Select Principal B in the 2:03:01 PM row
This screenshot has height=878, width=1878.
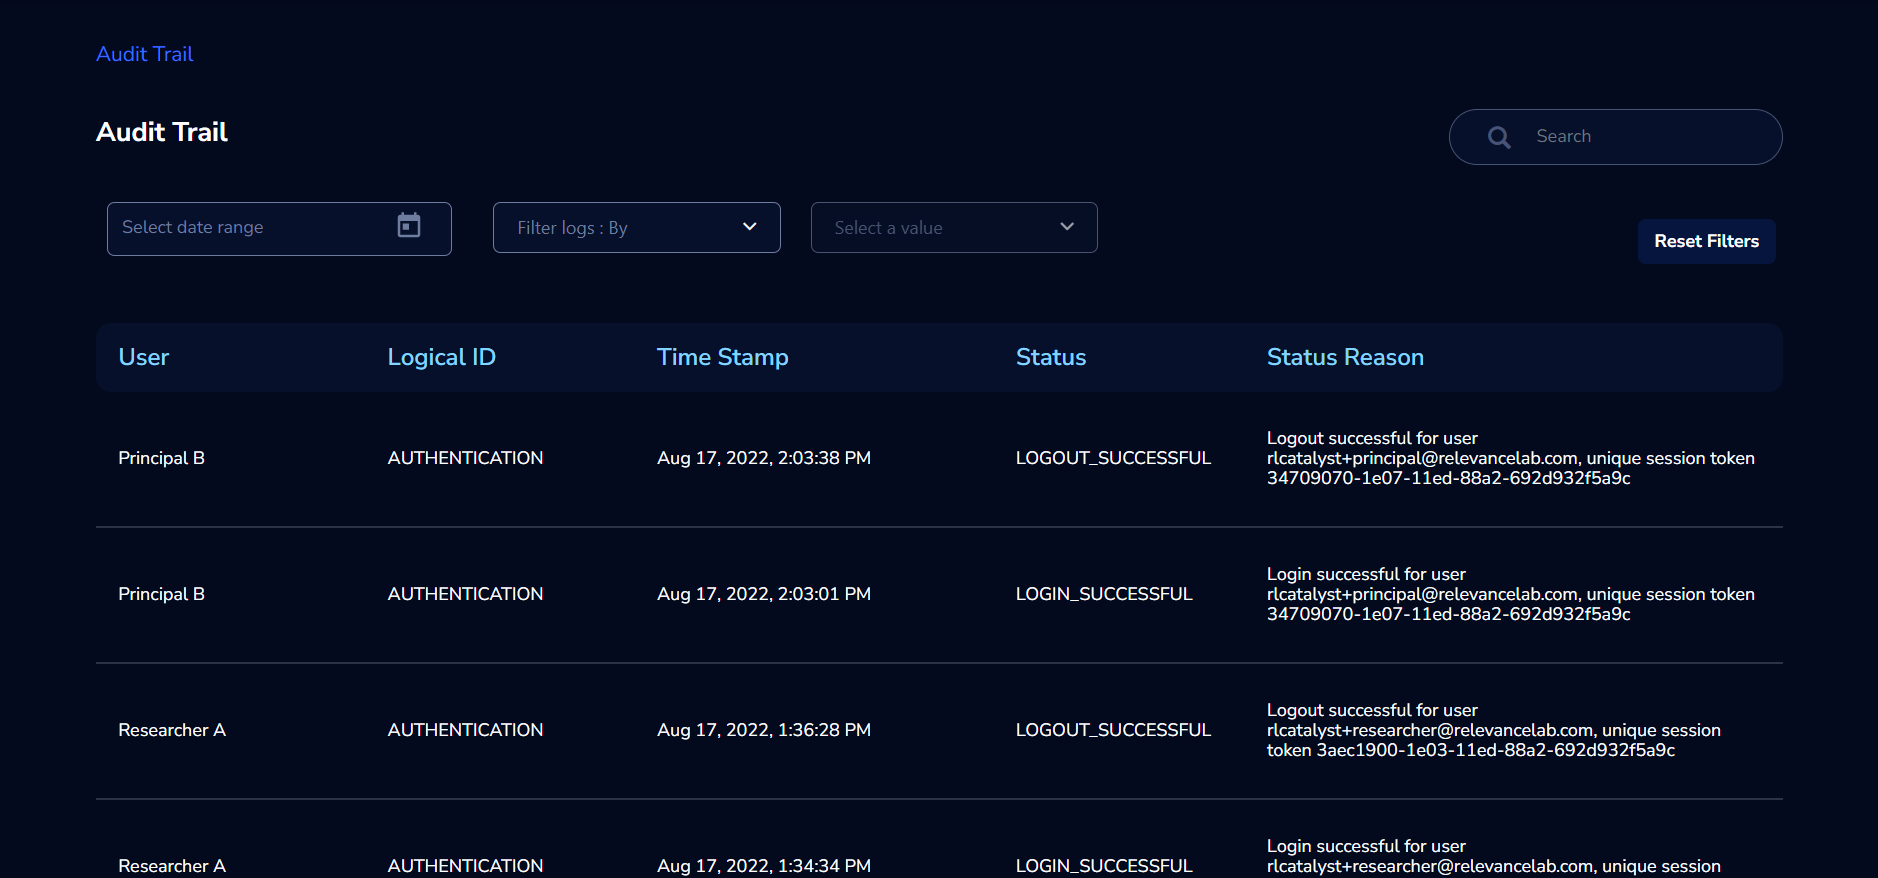pos(161,594)
